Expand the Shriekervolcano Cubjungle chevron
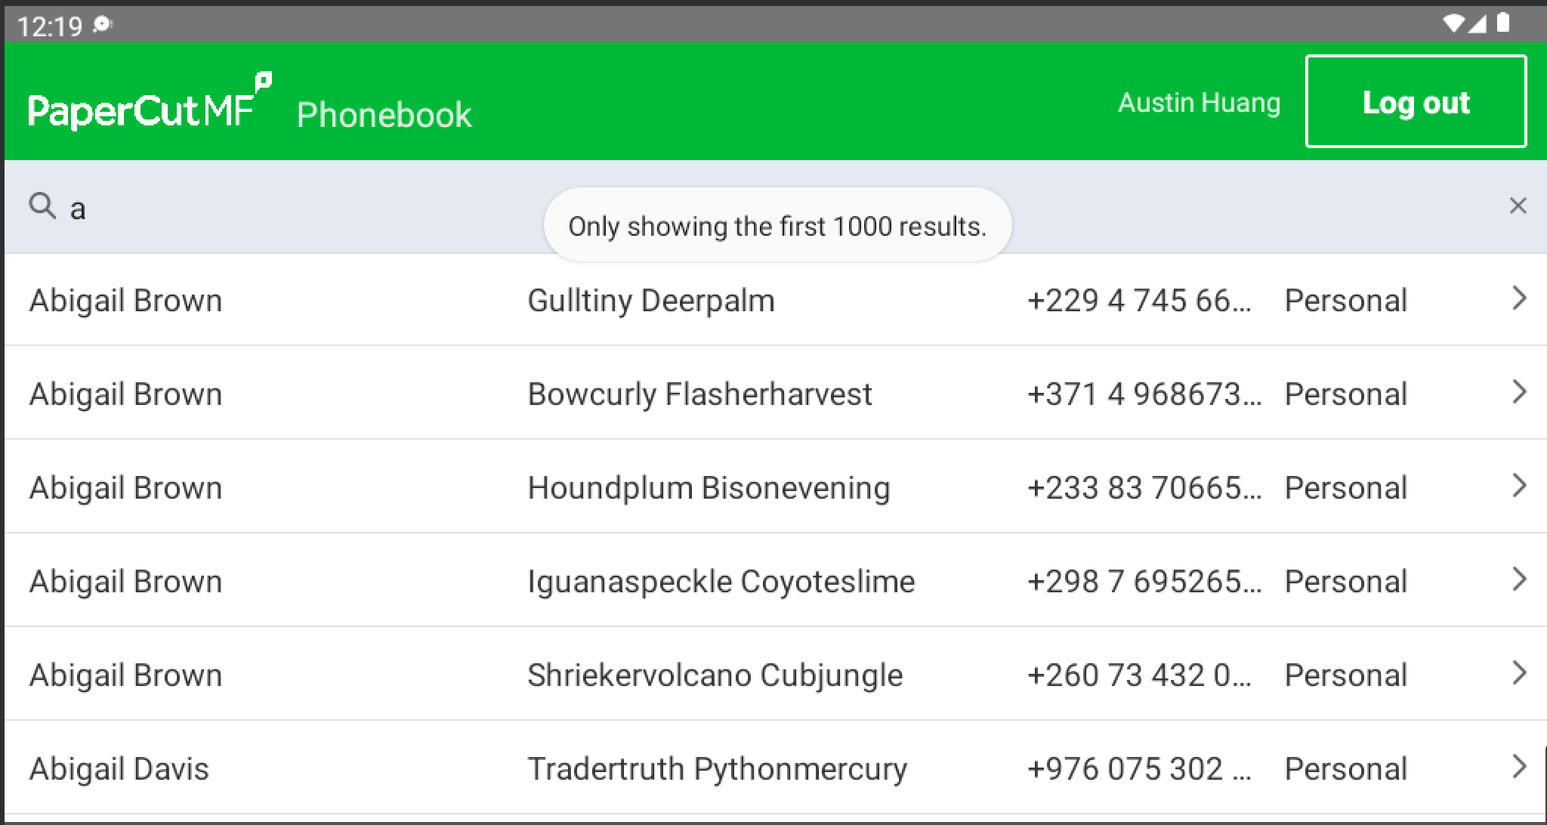The image size is (1547, 825). 1519,673
